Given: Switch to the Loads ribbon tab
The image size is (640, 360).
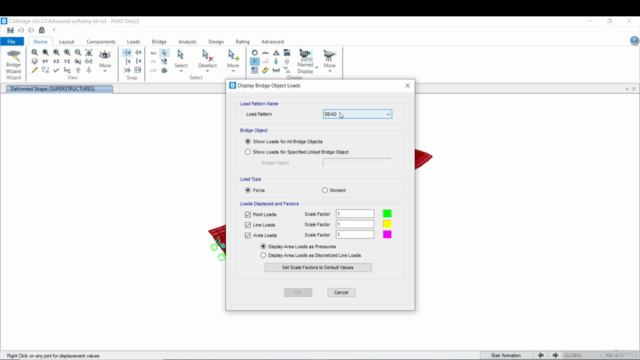Looking at the screenshot, I should pyautogui.click(x=133, y=42).
